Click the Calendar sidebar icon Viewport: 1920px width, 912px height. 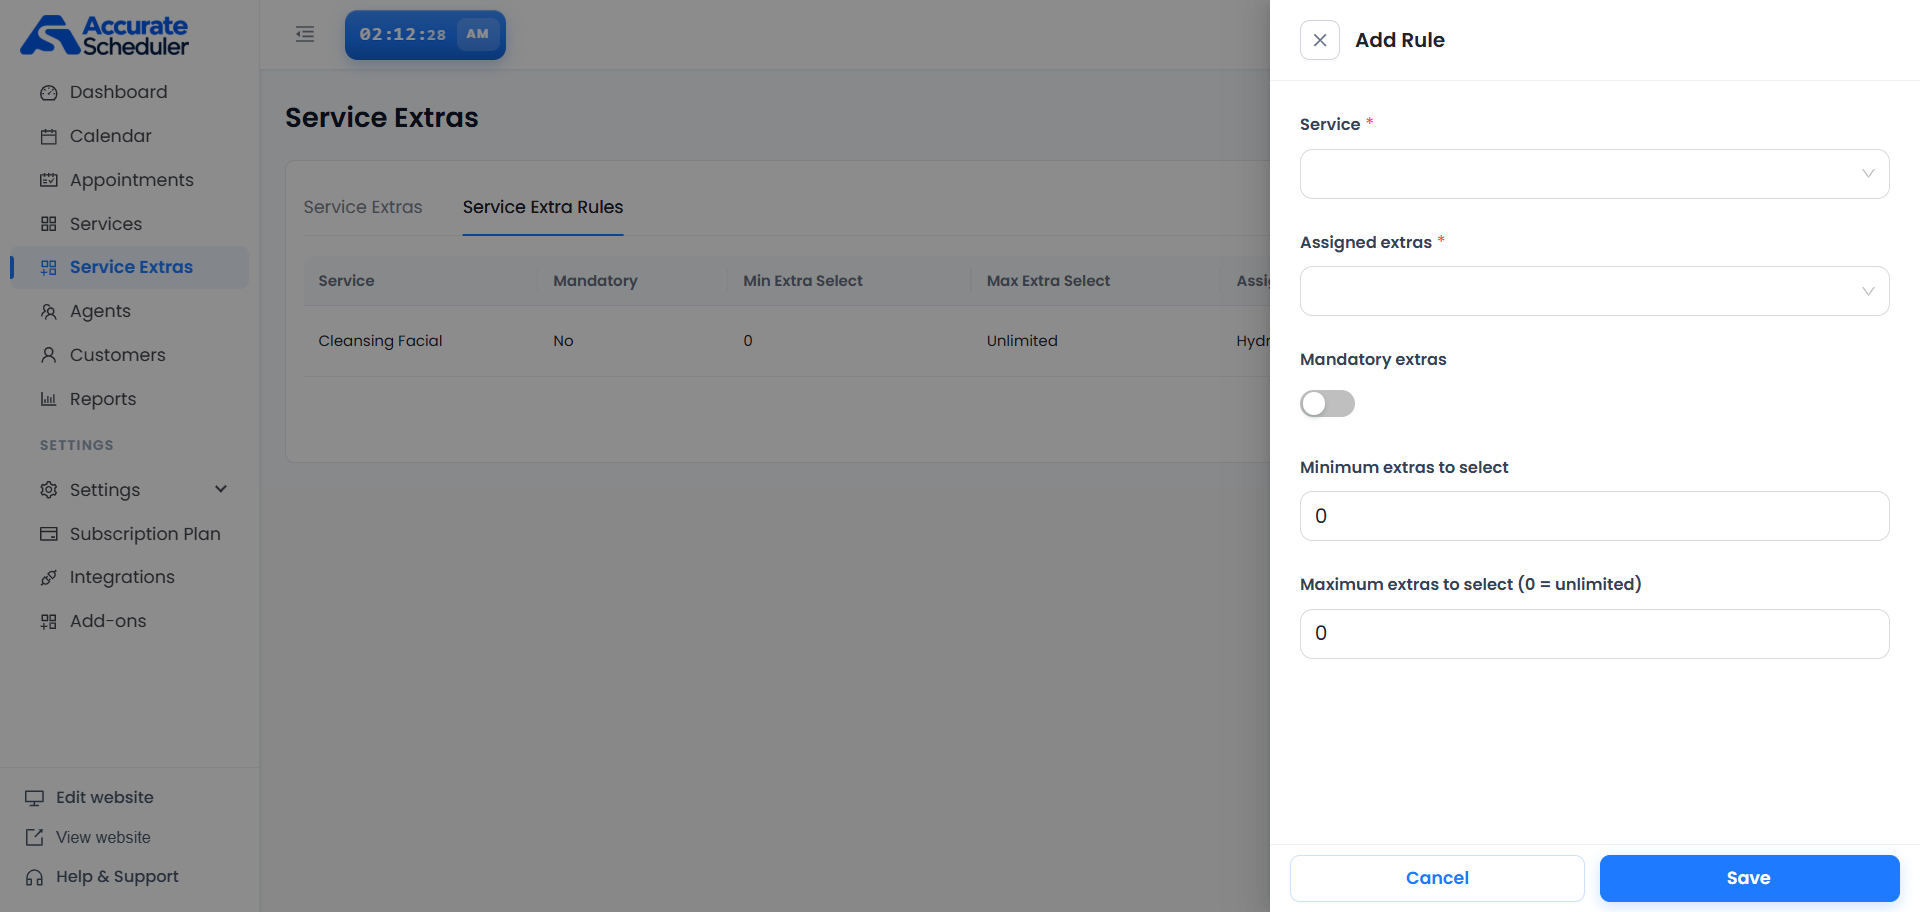click(48, 137)
